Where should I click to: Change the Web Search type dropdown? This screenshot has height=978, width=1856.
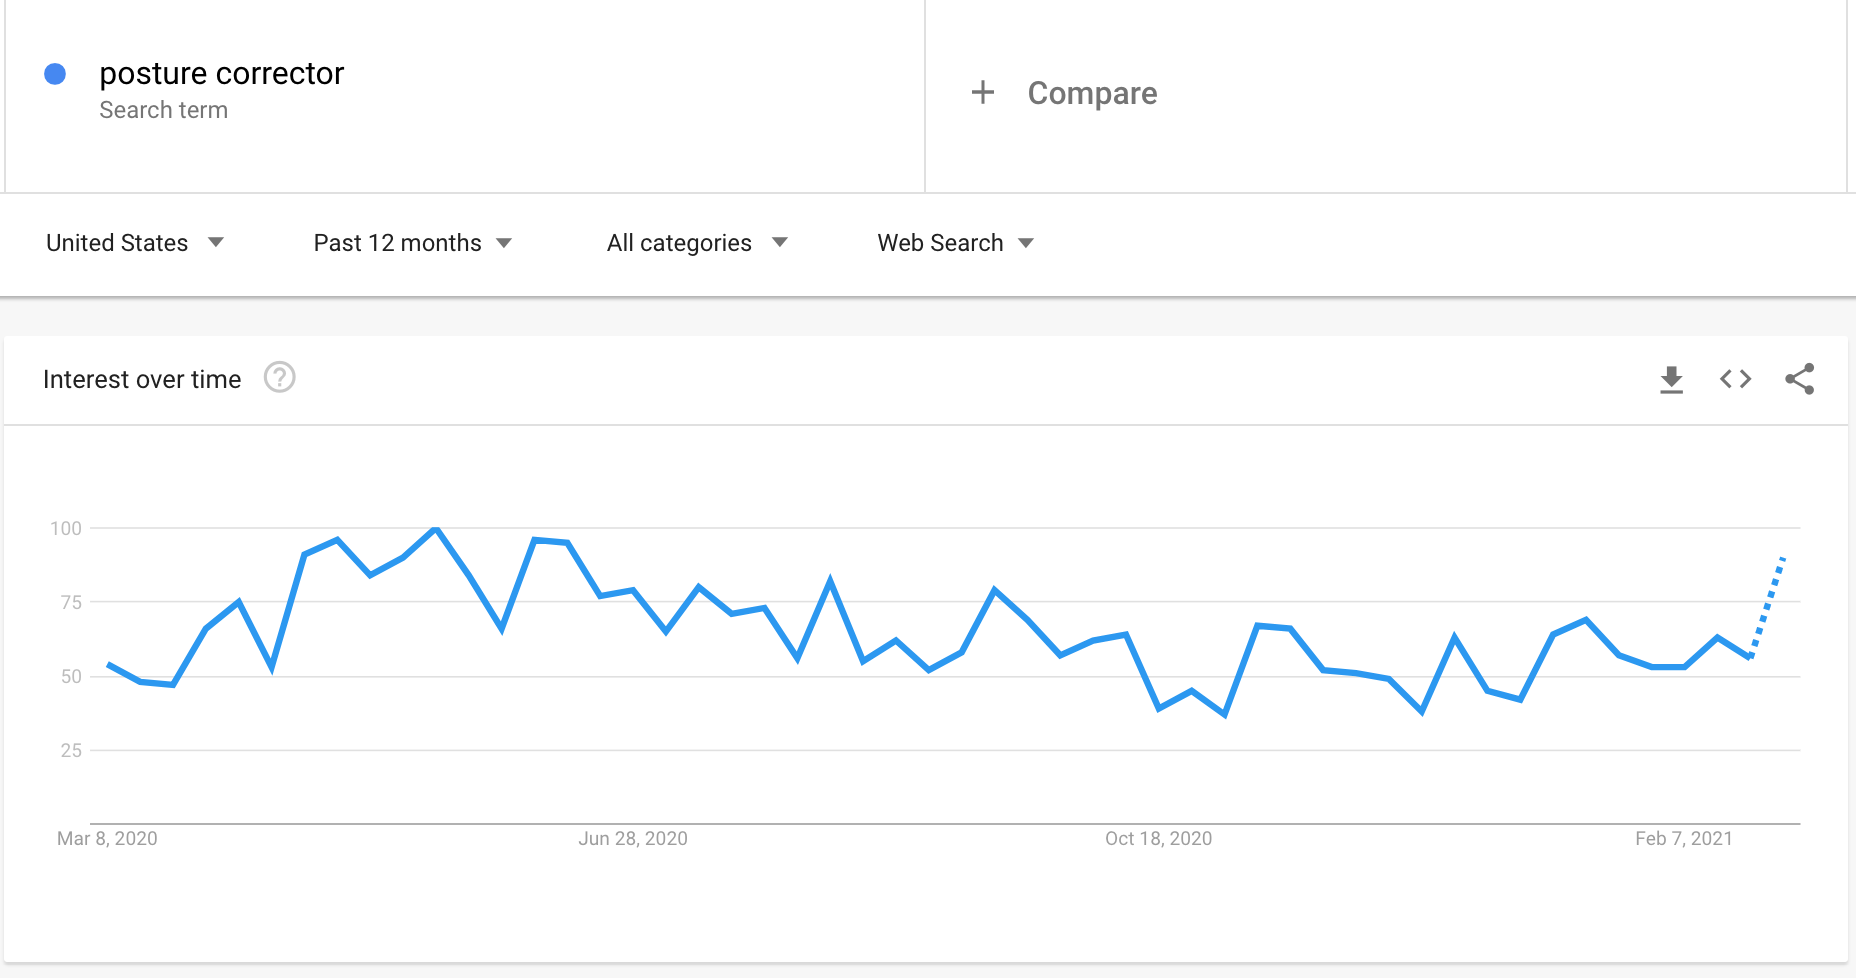(x=954, y=243)
